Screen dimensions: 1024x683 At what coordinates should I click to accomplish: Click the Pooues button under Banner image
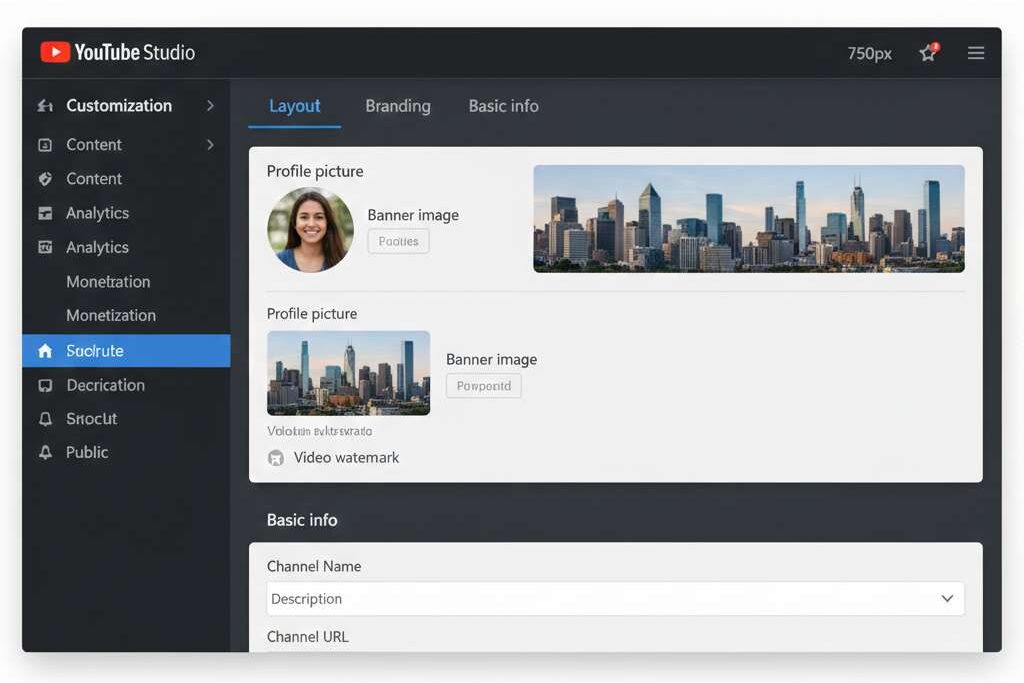tap(398, 242)
